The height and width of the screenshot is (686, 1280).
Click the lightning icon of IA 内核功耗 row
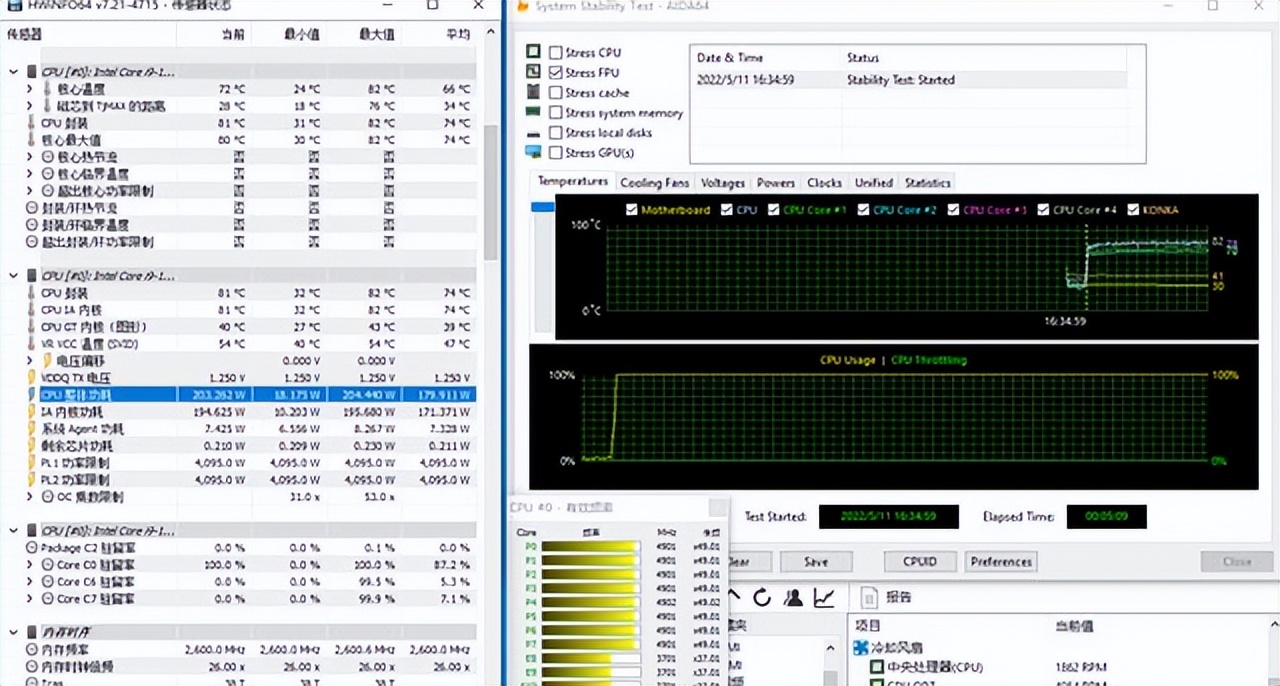32,412
